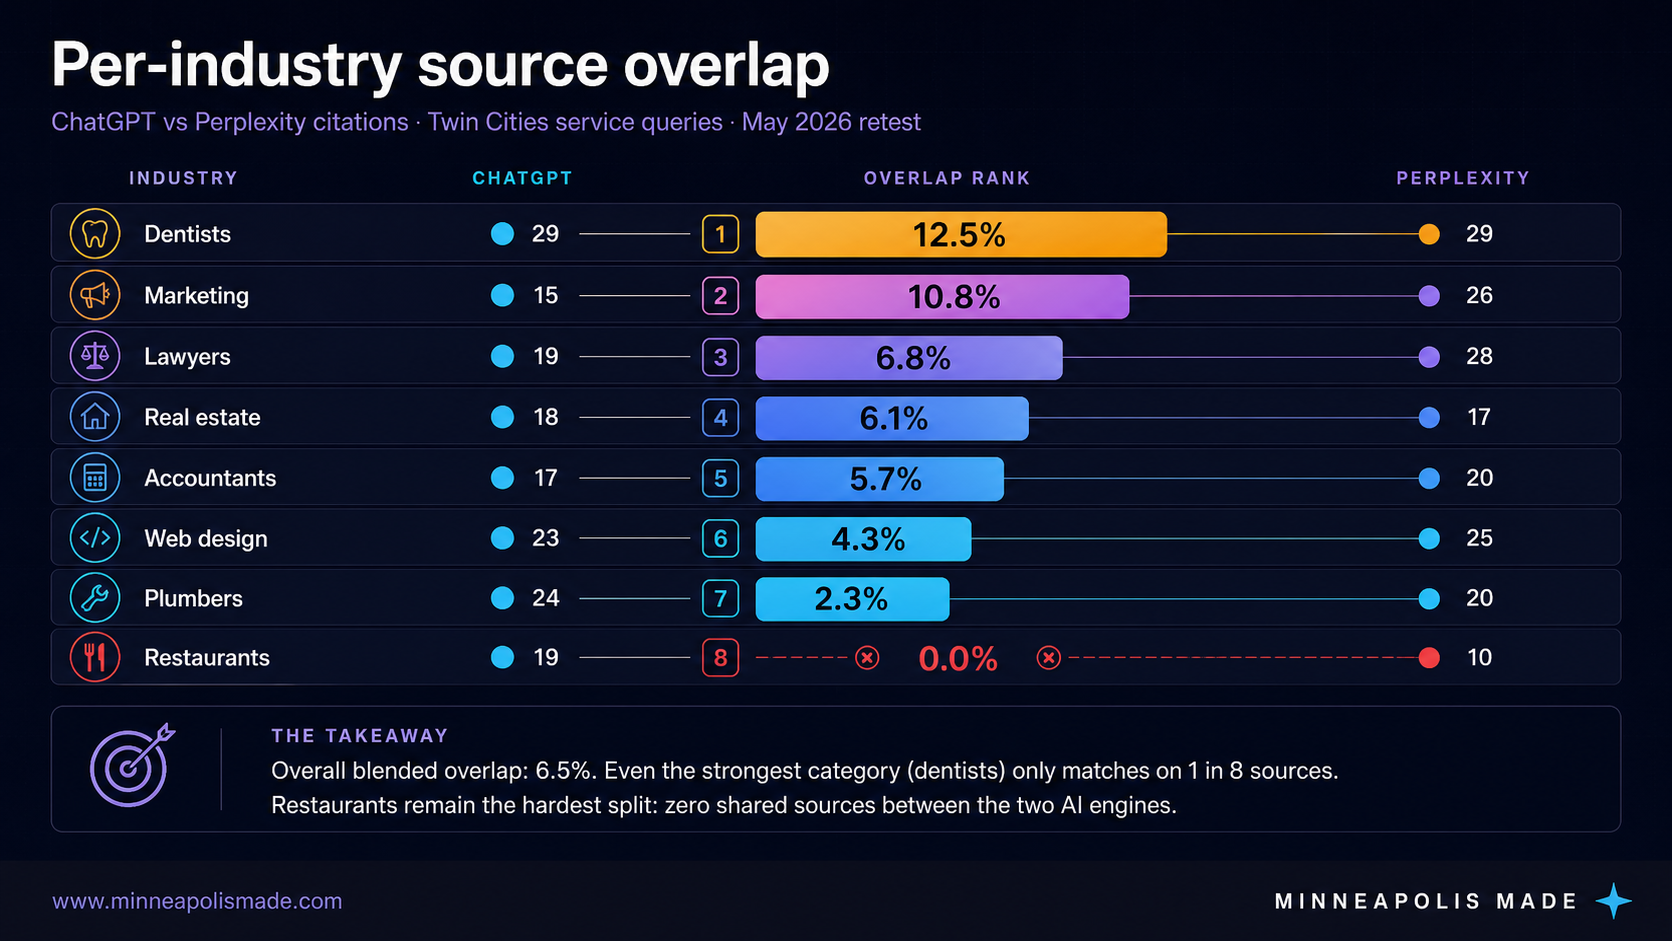Click the Perplexity count 28 for Lawyers

(x=1479, y=356)
